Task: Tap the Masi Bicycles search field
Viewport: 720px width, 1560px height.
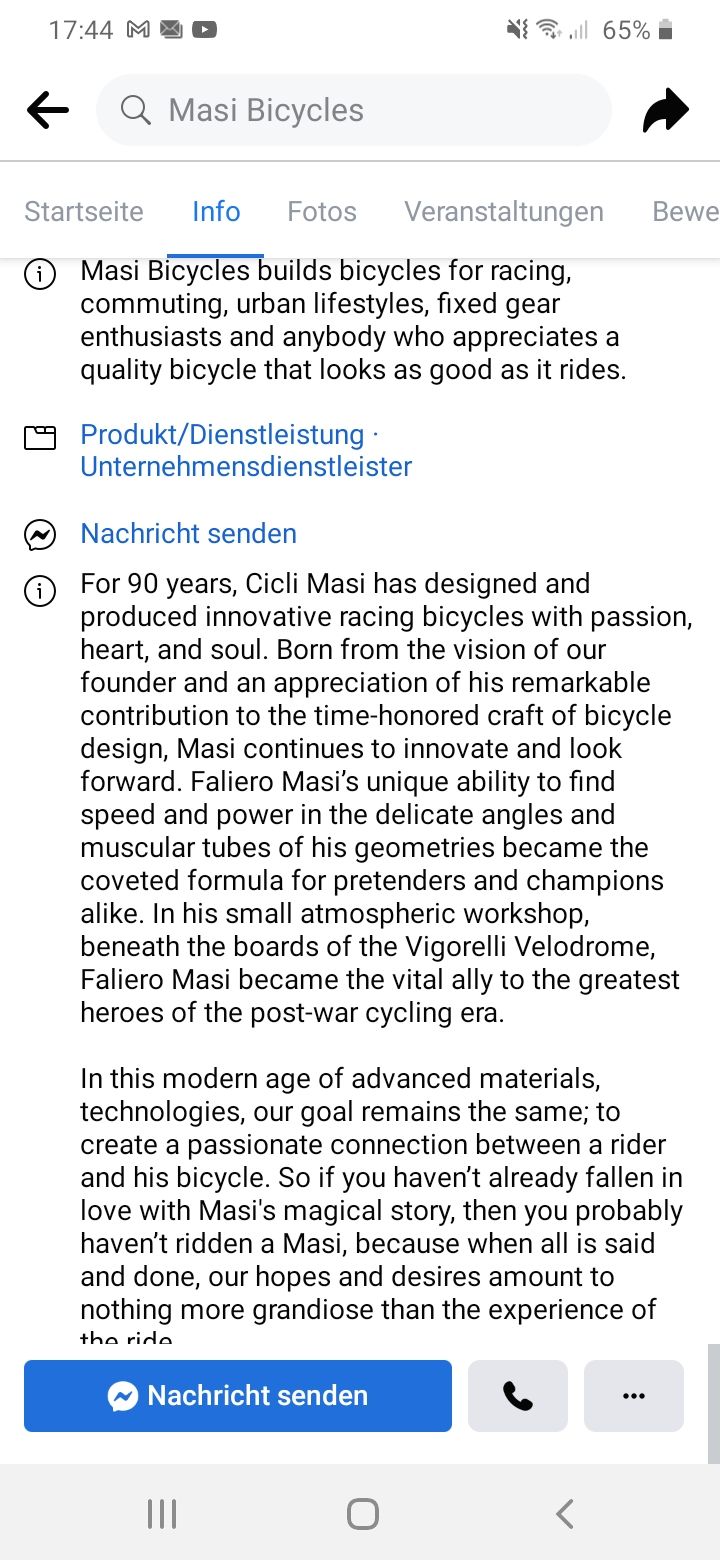Action: coord(354,110)
